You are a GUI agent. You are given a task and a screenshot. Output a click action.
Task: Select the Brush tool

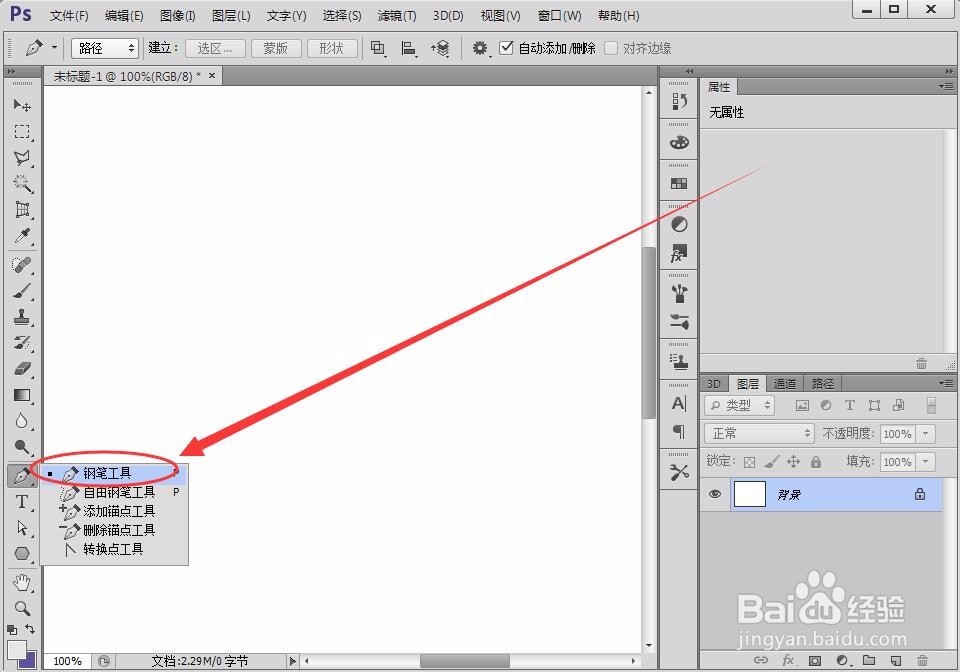click(22, 291)
